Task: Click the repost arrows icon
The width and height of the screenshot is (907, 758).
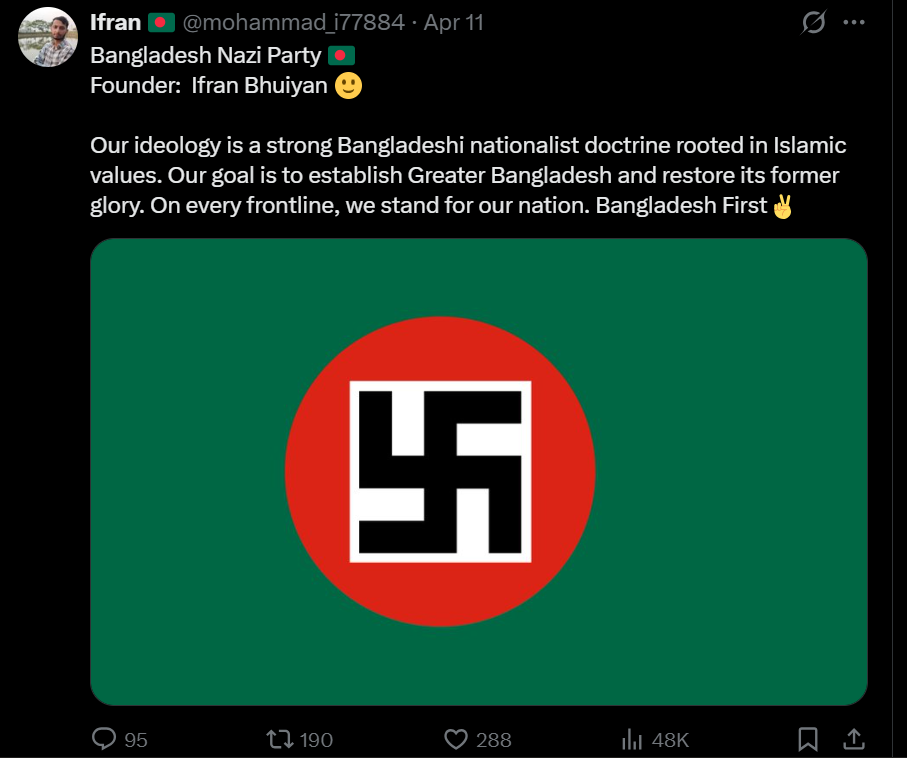Action: point(280,739)
